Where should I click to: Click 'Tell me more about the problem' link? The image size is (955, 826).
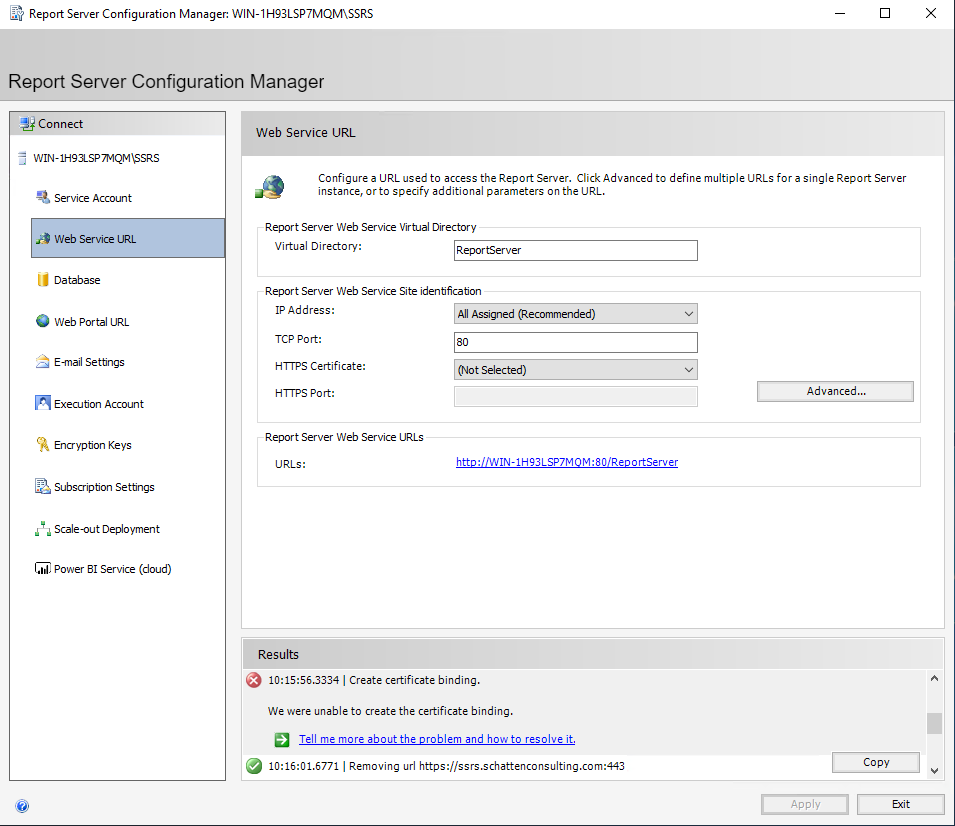[x=437, y=739]
